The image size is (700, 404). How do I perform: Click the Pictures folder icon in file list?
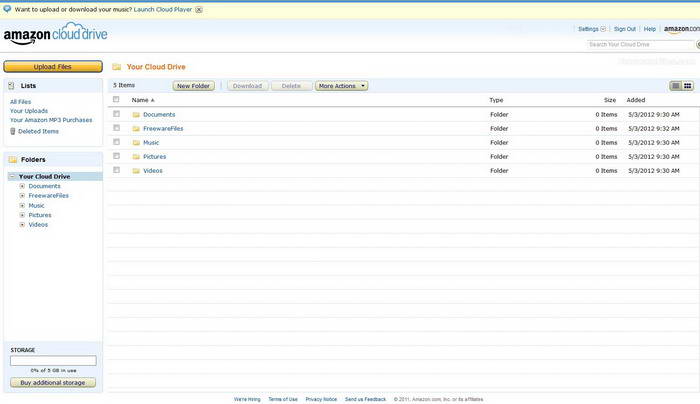136,157
